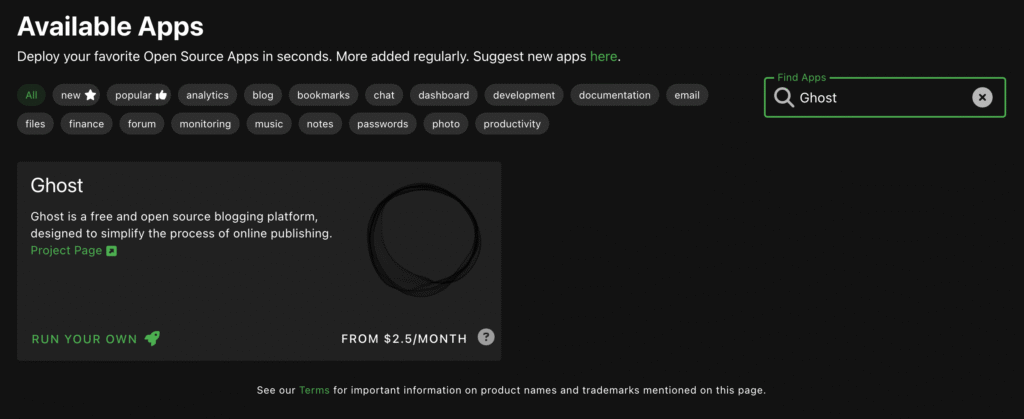Screen dimensions: 1024x419
Task: Click the external link icon beside Project Page
Action: 112,251
